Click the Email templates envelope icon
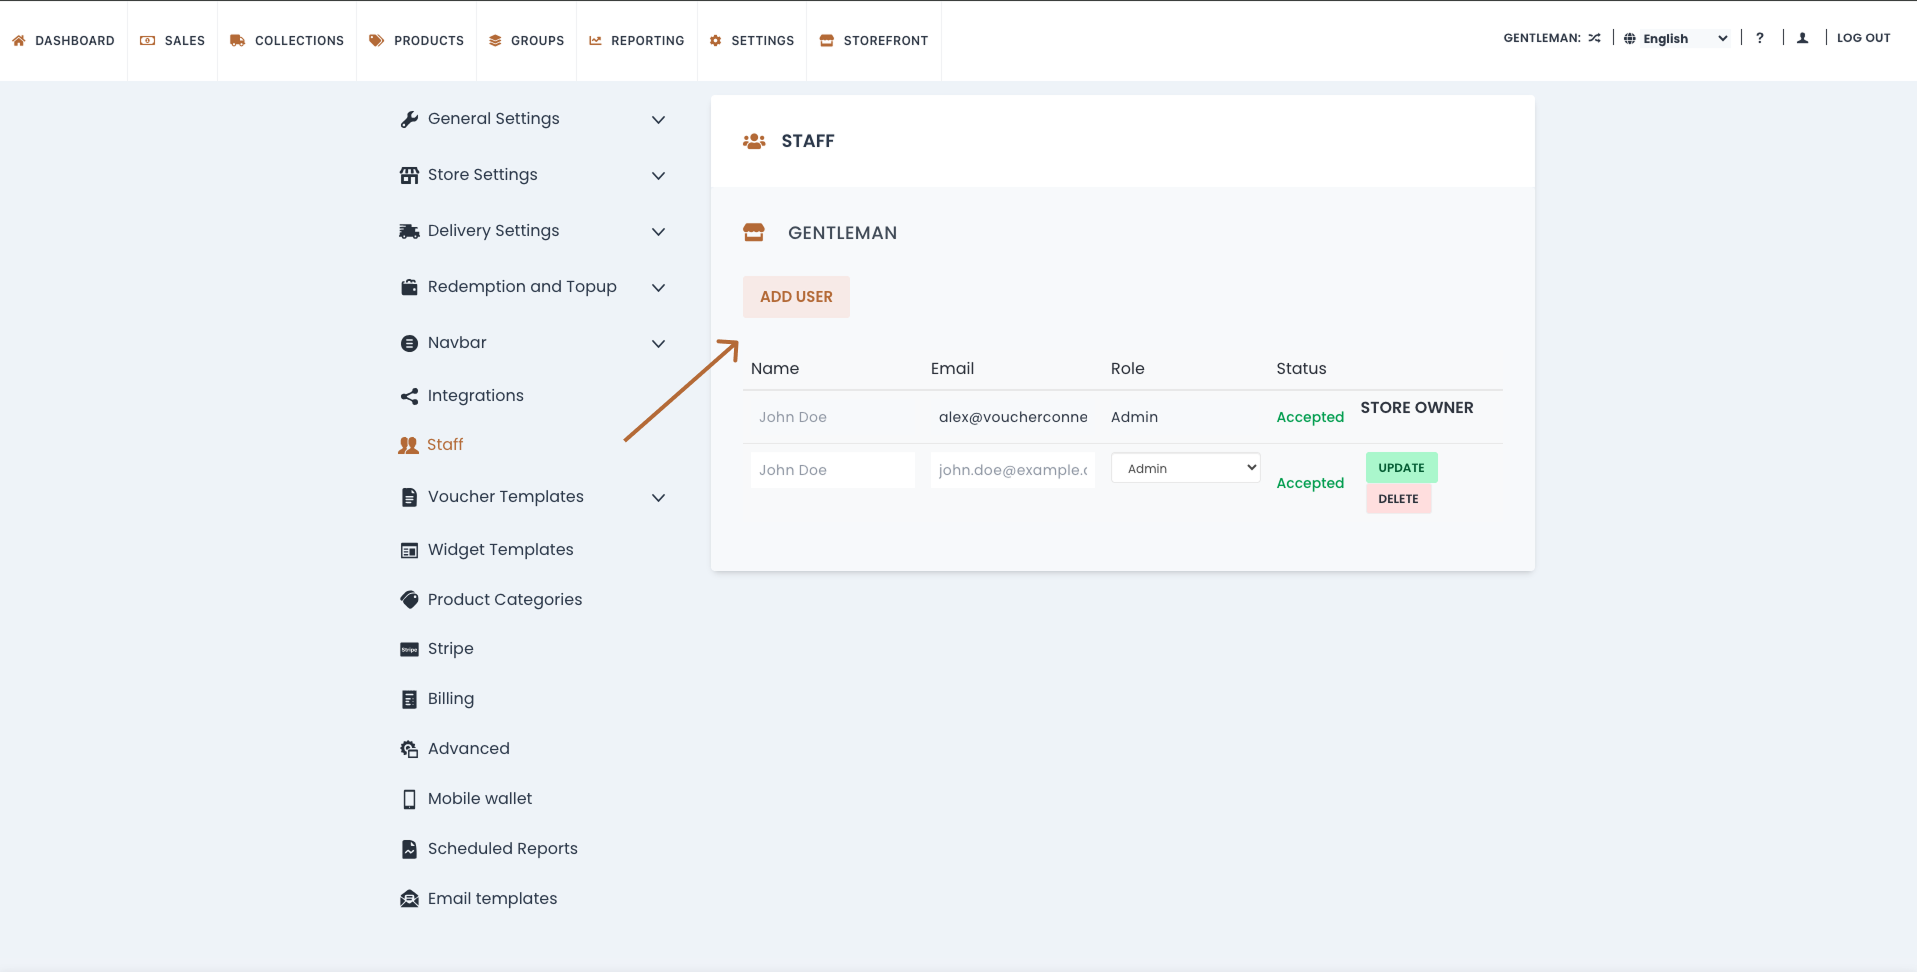Viewport: 1917px width, 972px height. pyautogui.click(x=409, y=899)
